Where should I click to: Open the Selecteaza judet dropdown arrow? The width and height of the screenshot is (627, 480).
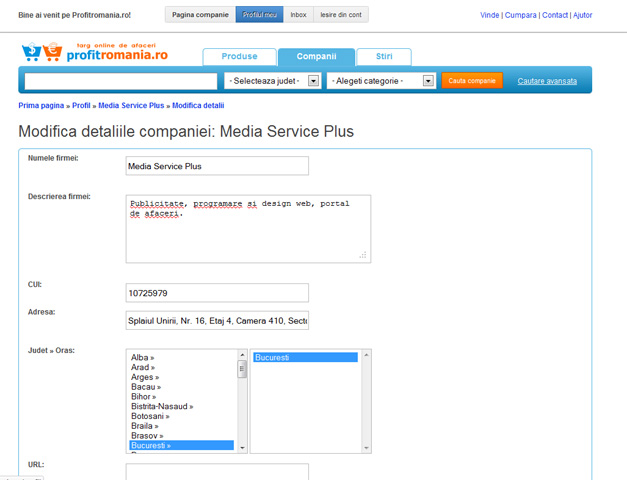click(314, 81)
